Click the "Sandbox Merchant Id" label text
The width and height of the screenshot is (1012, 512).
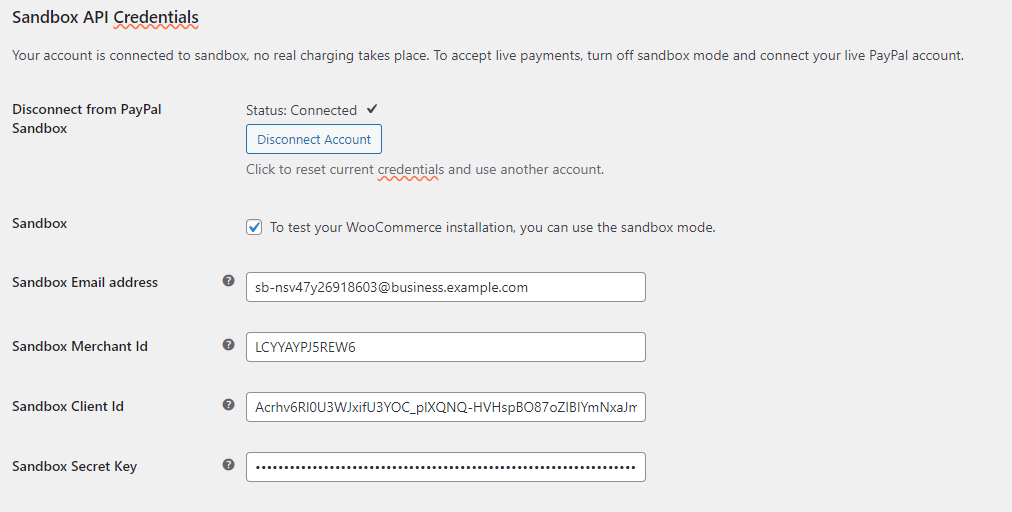pyautogui.click(x=80, y=346)
